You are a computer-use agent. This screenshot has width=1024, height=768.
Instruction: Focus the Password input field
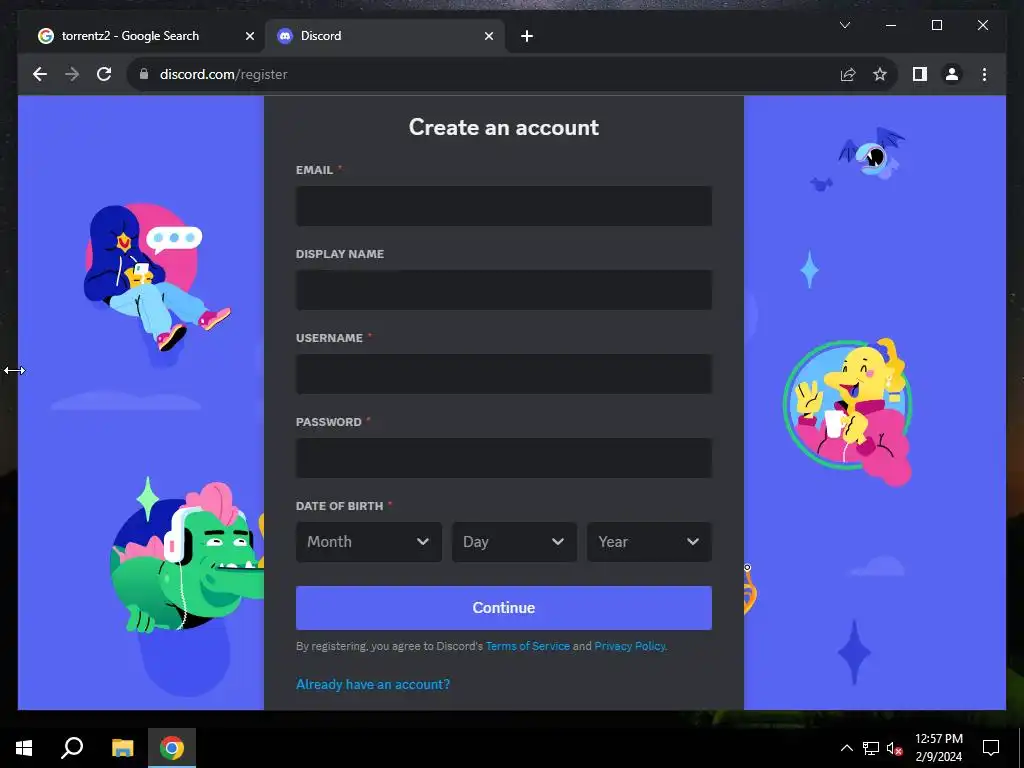point(504,458)
